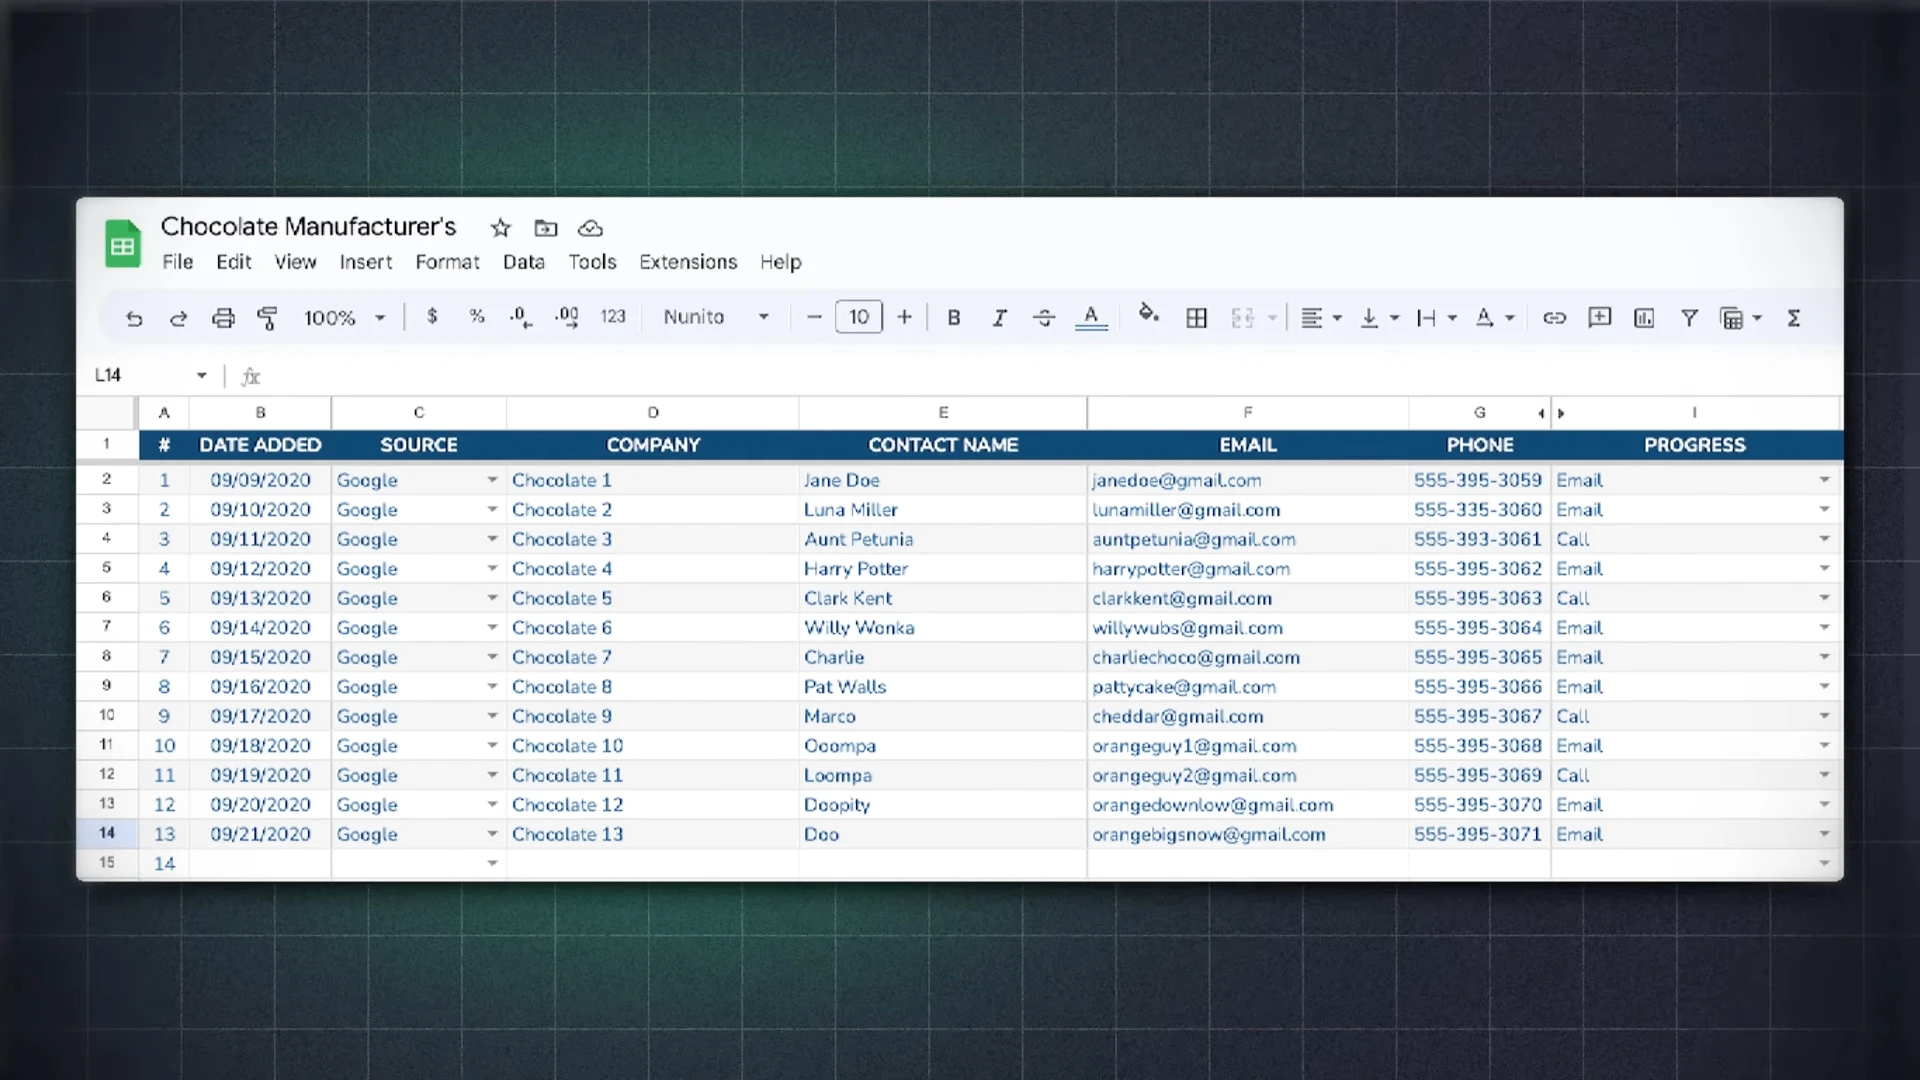Open vertical align dropdown

(x=1379, y=318)
